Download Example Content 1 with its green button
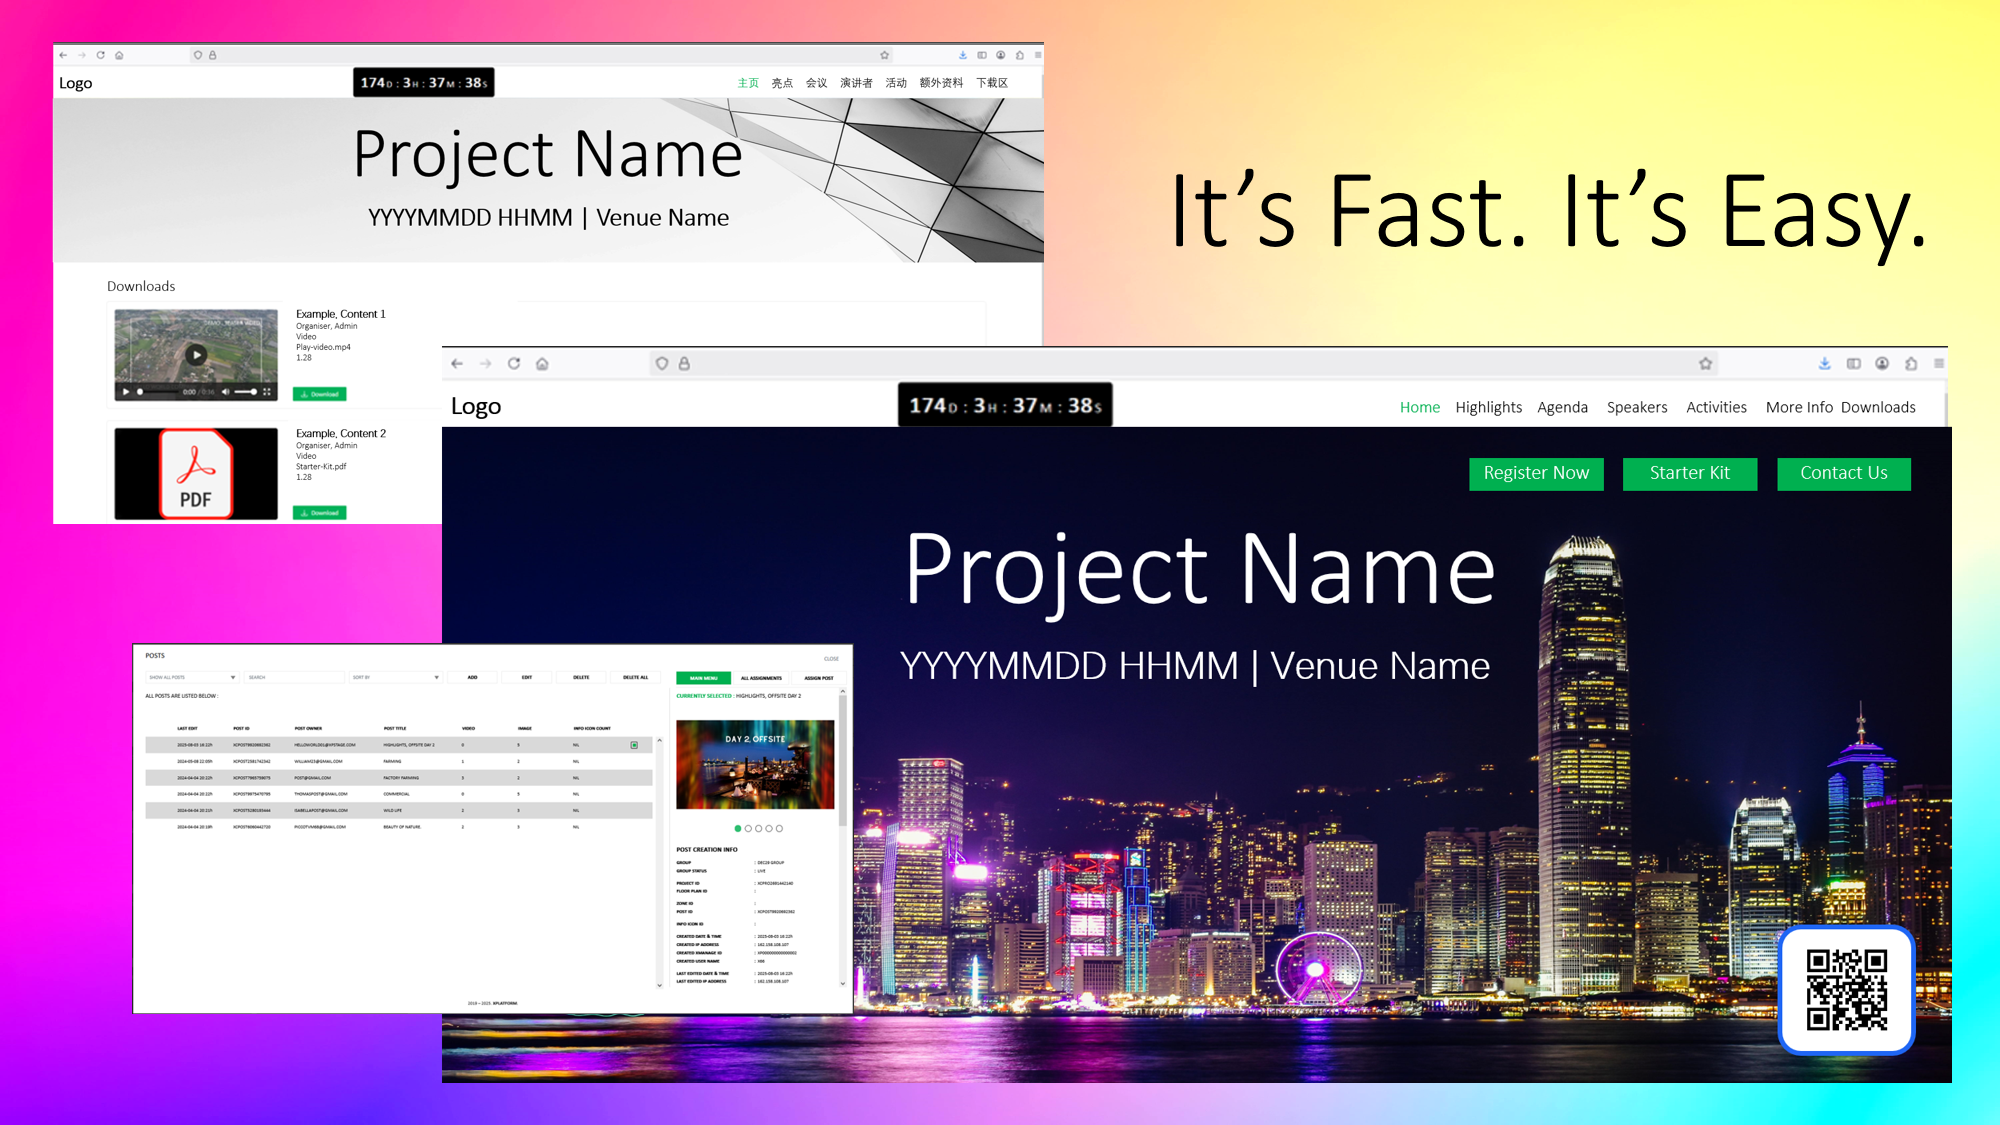Image resolution: width=2000 pixels, height=1125 pixels. pyautogui.click(x=319, y=394)
